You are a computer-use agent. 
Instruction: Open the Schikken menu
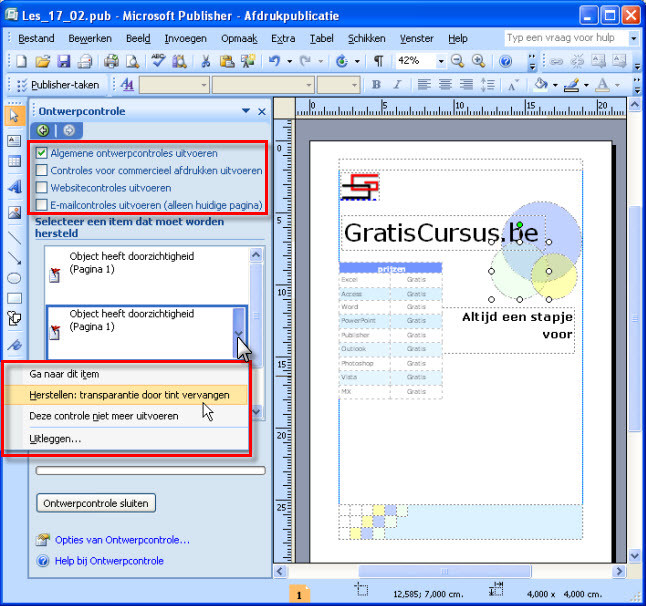tap(367, 38)
